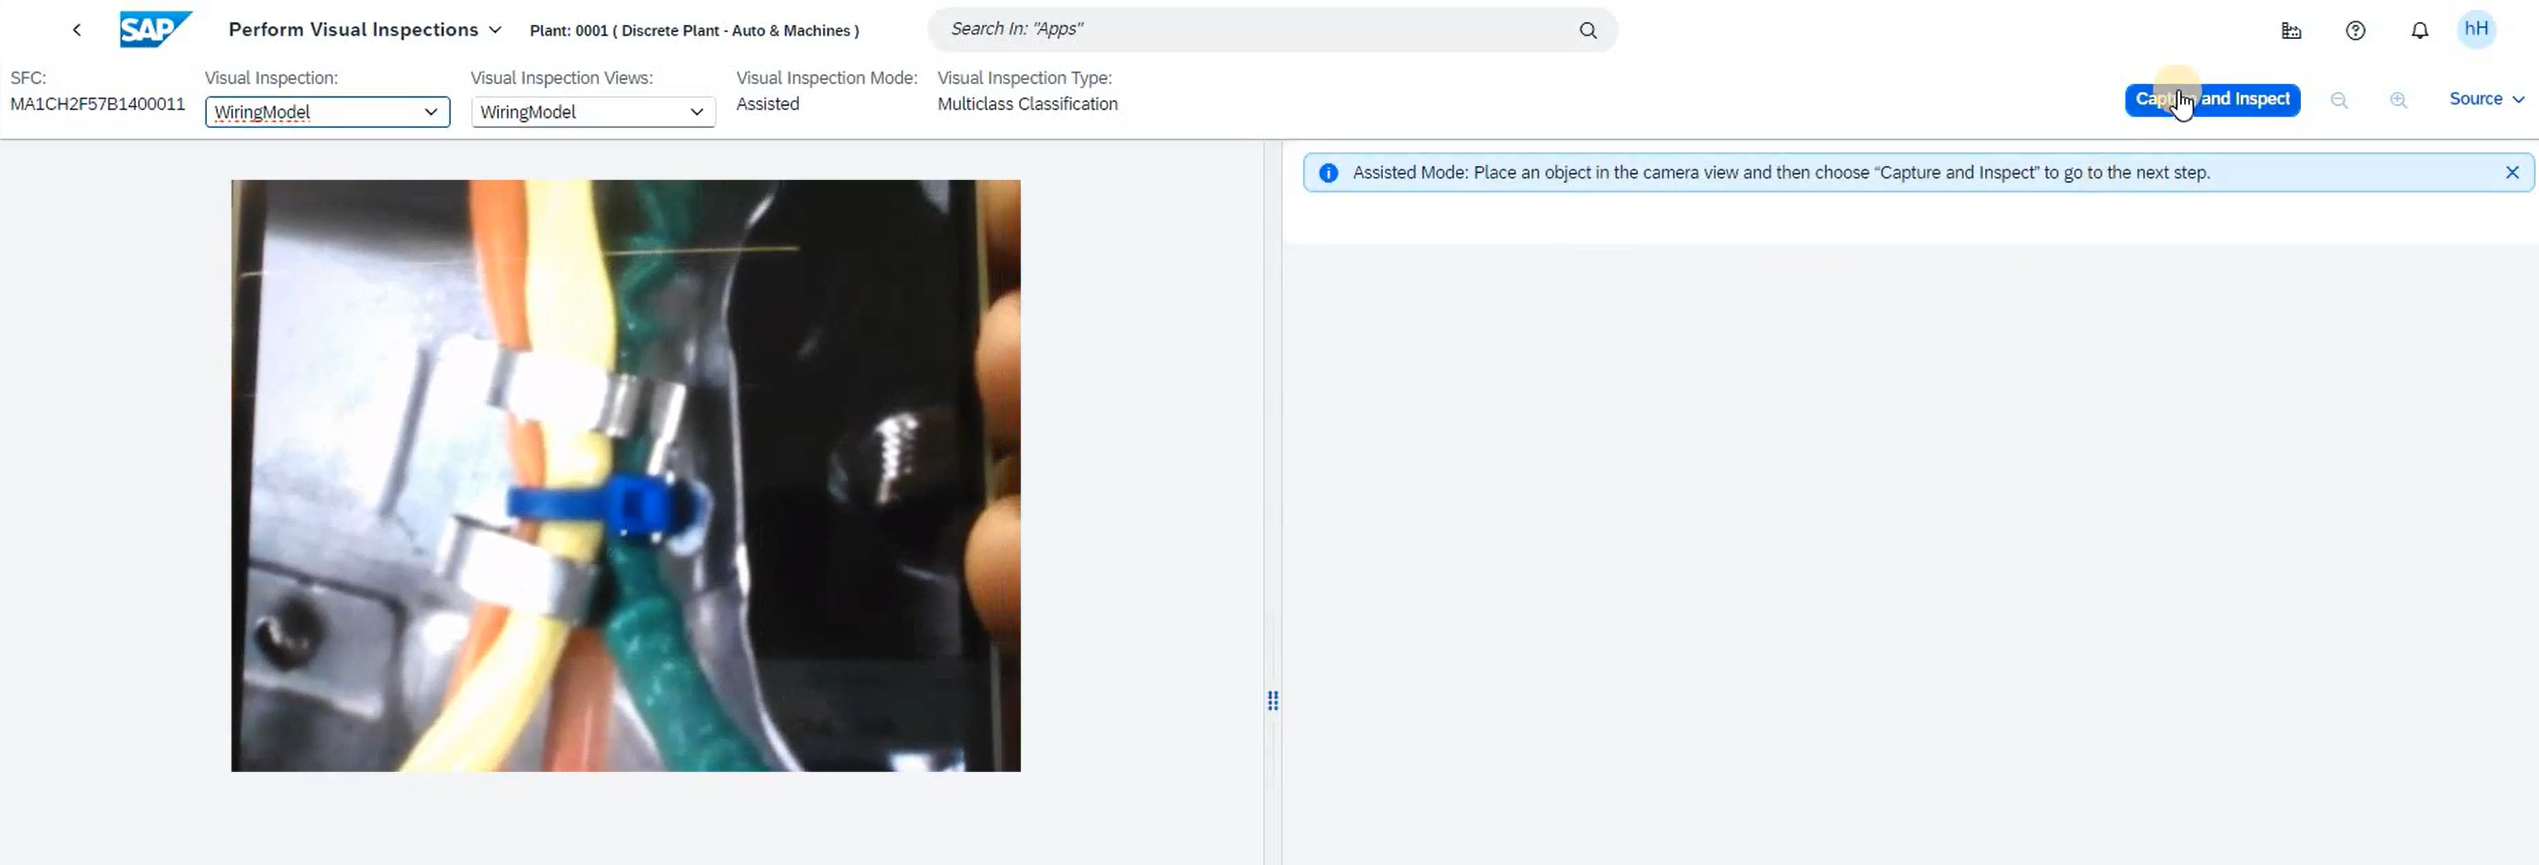Click the vertical splitter drag handle
Viewport: 2539px width, 865px height.
[1272, 700]
